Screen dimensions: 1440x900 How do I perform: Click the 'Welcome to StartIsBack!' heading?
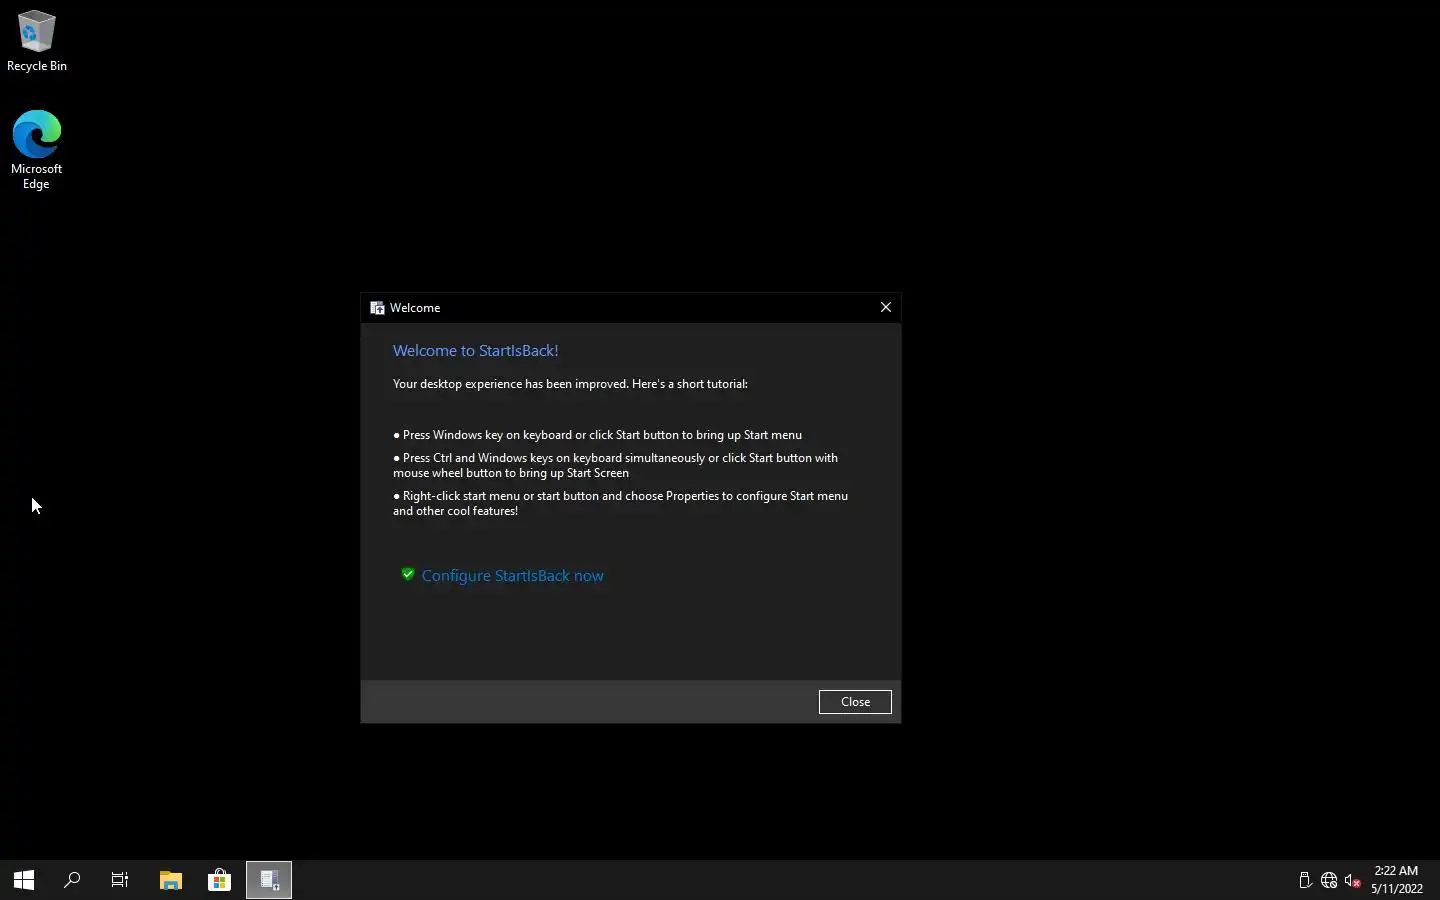point(476,351)
